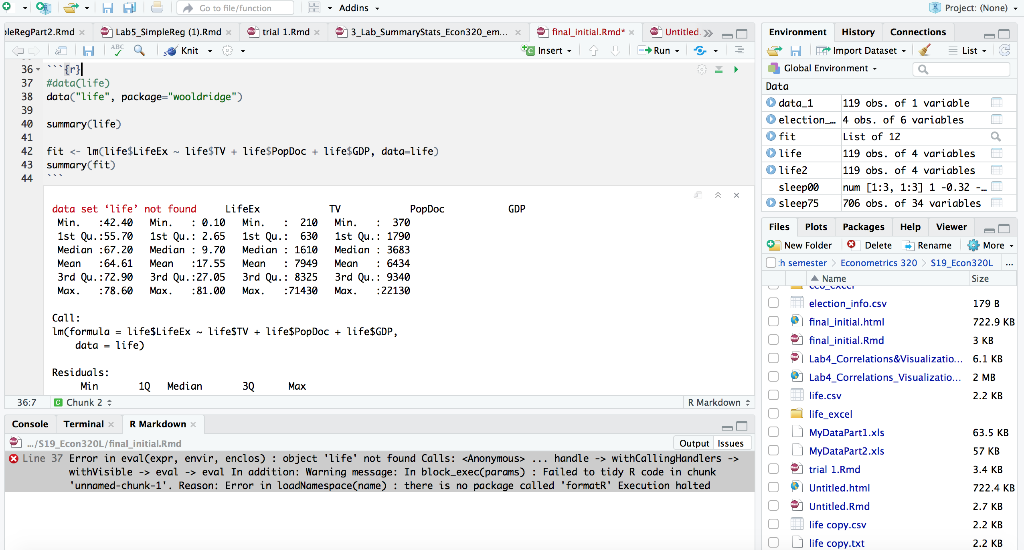This screenshot has width=1024, height=550.
Task: Toggle document outline icon
Action: click(x=739, y=50)
